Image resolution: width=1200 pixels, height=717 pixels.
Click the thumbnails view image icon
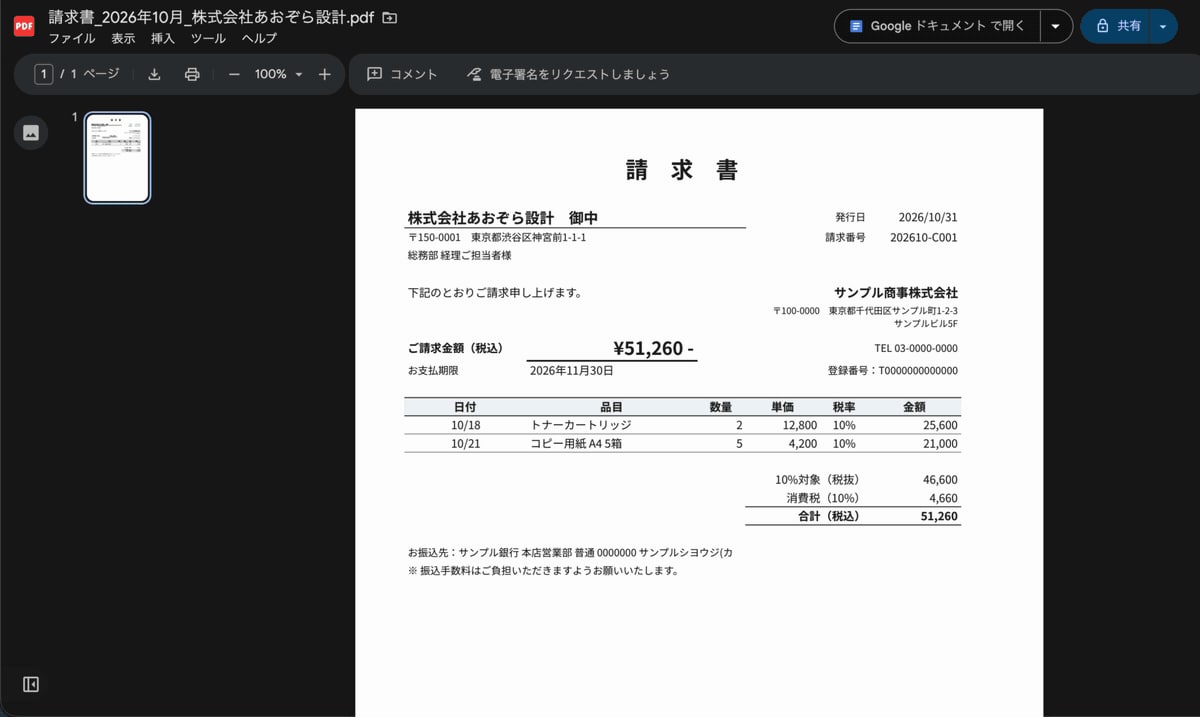31,132
